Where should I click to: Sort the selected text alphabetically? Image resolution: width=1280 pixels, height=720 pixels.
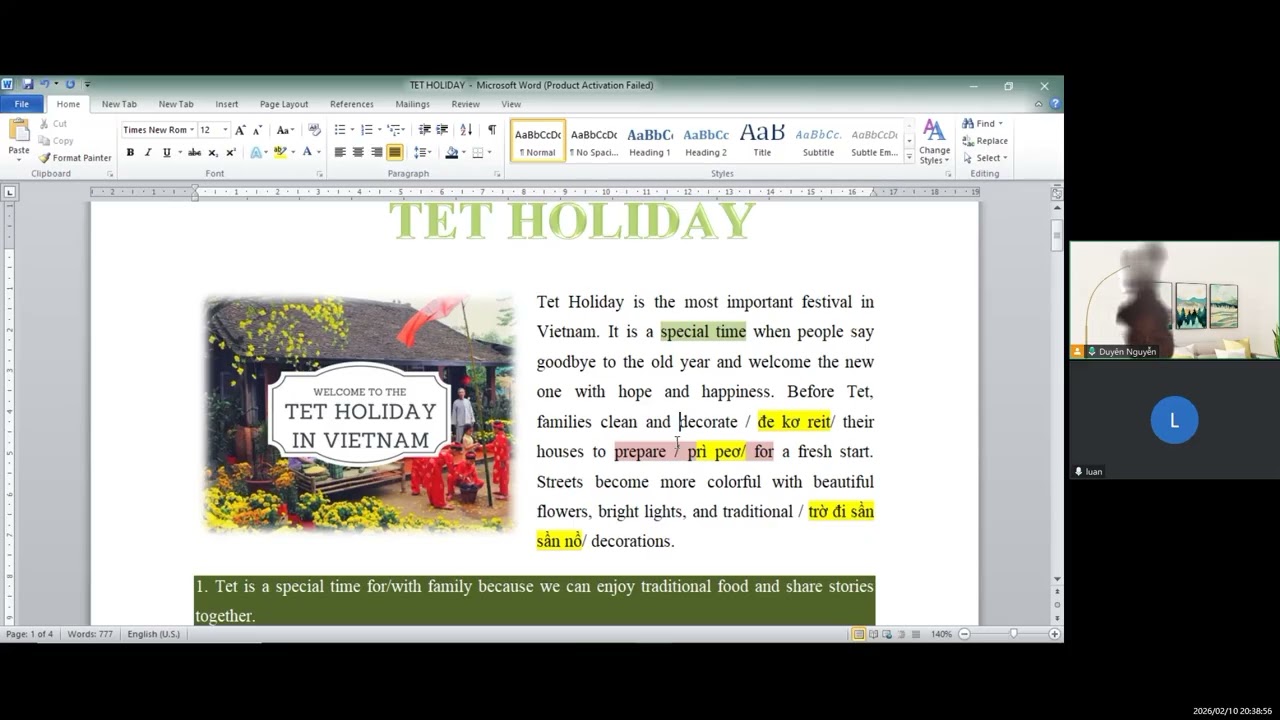(x=466, y=130)
